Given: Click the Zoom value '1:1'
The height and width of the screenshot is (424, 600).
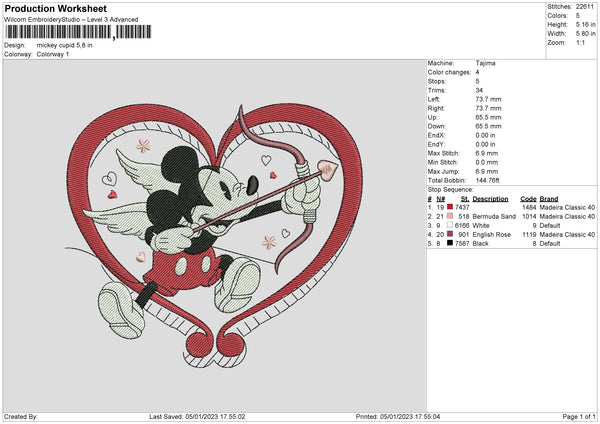Looking at the screenshot, I should (580, 42).
